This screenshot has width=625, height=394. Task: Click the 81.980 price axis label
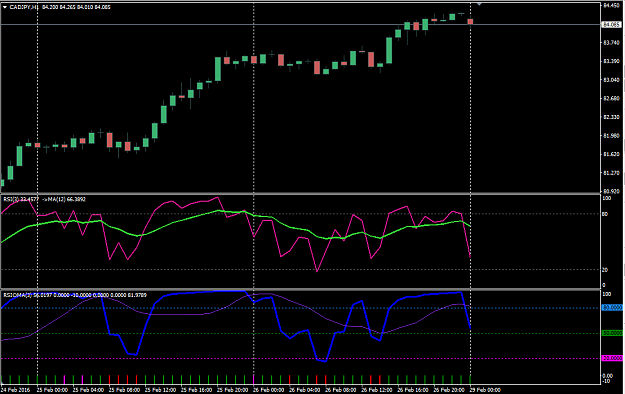point(611,136)
